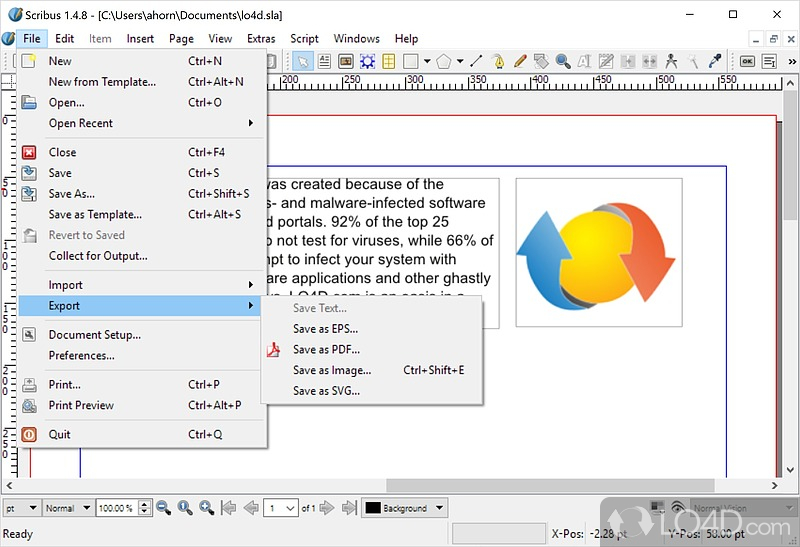
Task: Toggle the preview mode eye icon
Action: (x=678, y=508)
